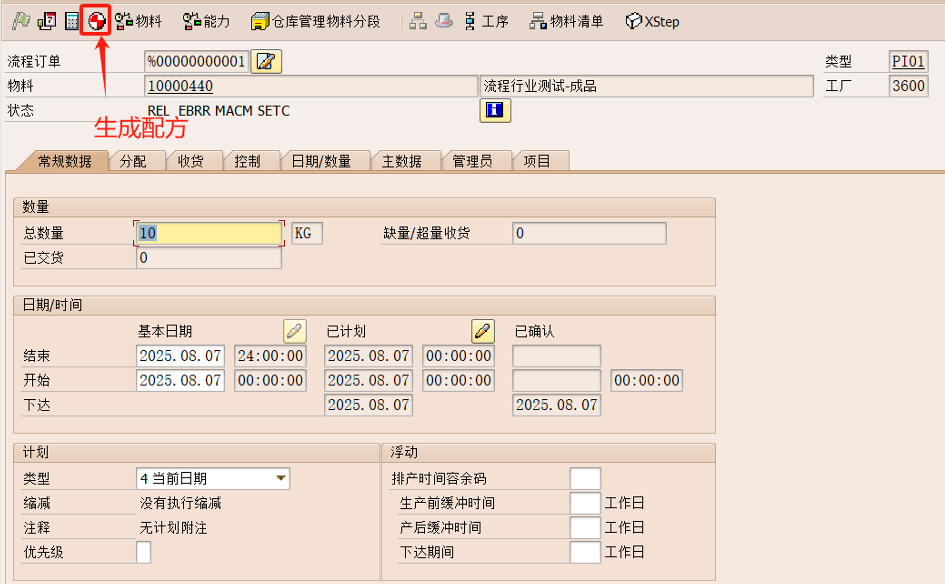Click the 生产前缓冲时间 field
945x584 pixels.
pyautogui.click(x=585, y=503)
